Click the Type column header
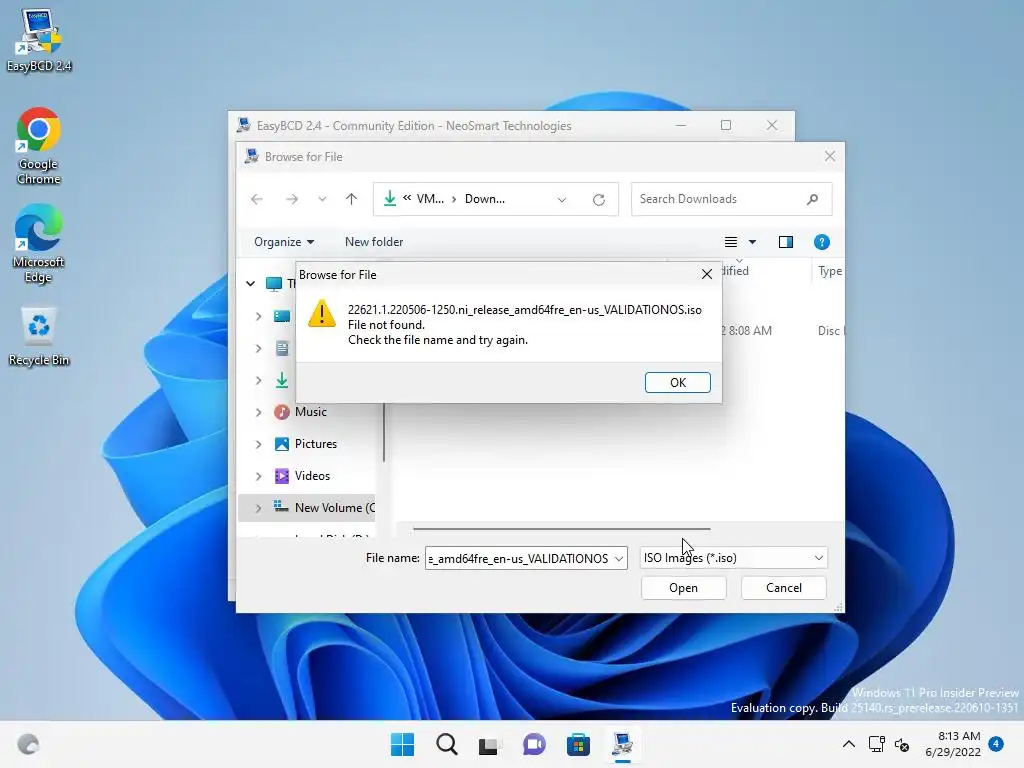The height and width of the screenshot is (768, 1024). pos(829,271)
